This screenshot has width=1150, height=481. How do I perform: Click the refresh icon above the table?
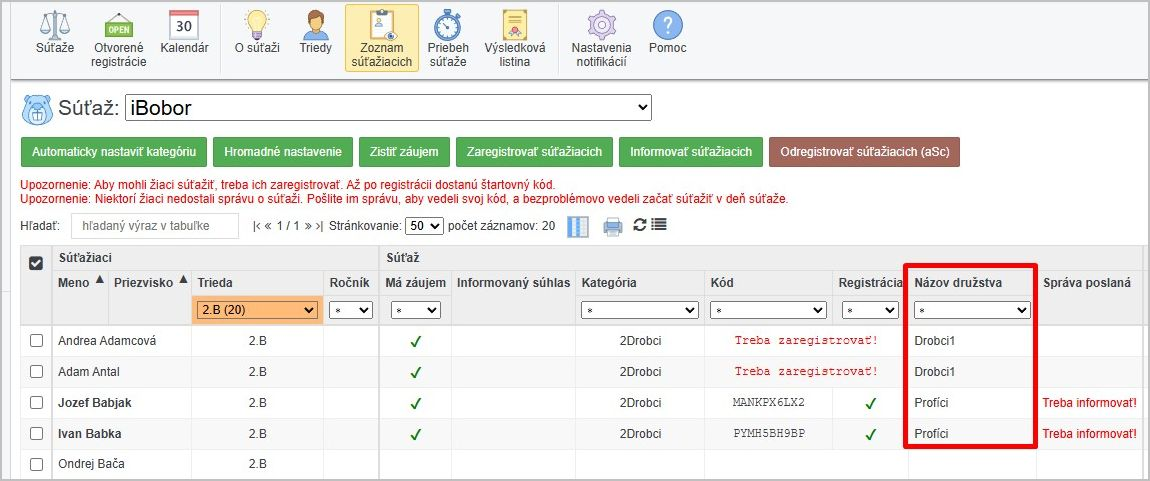click(x=639, y=225)
